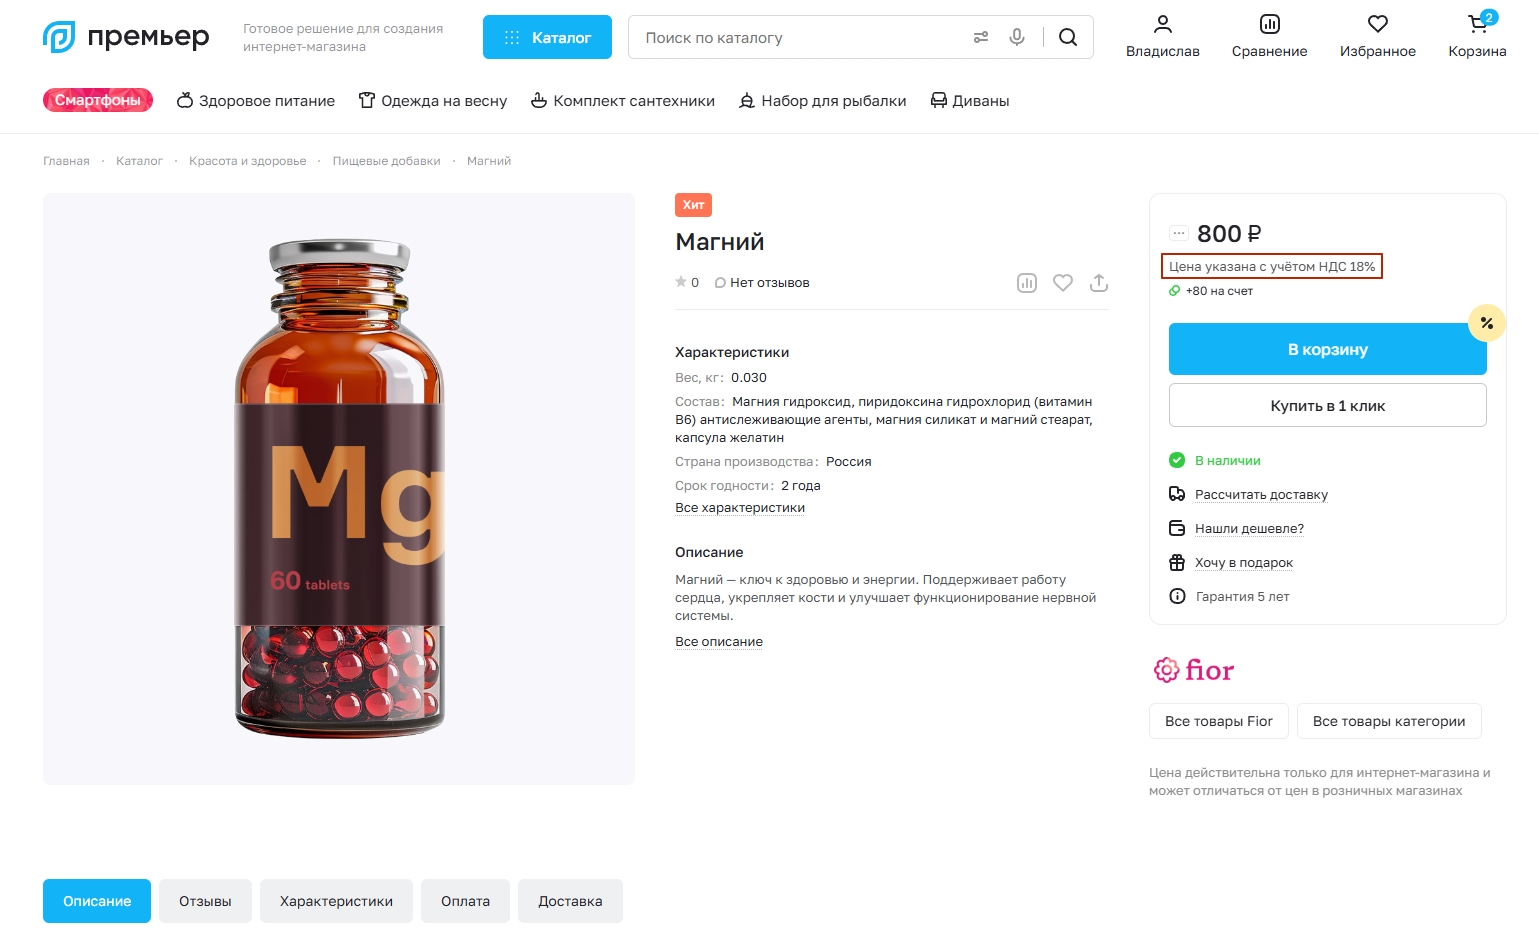Click the Премьер store logo

pos(126,36)
